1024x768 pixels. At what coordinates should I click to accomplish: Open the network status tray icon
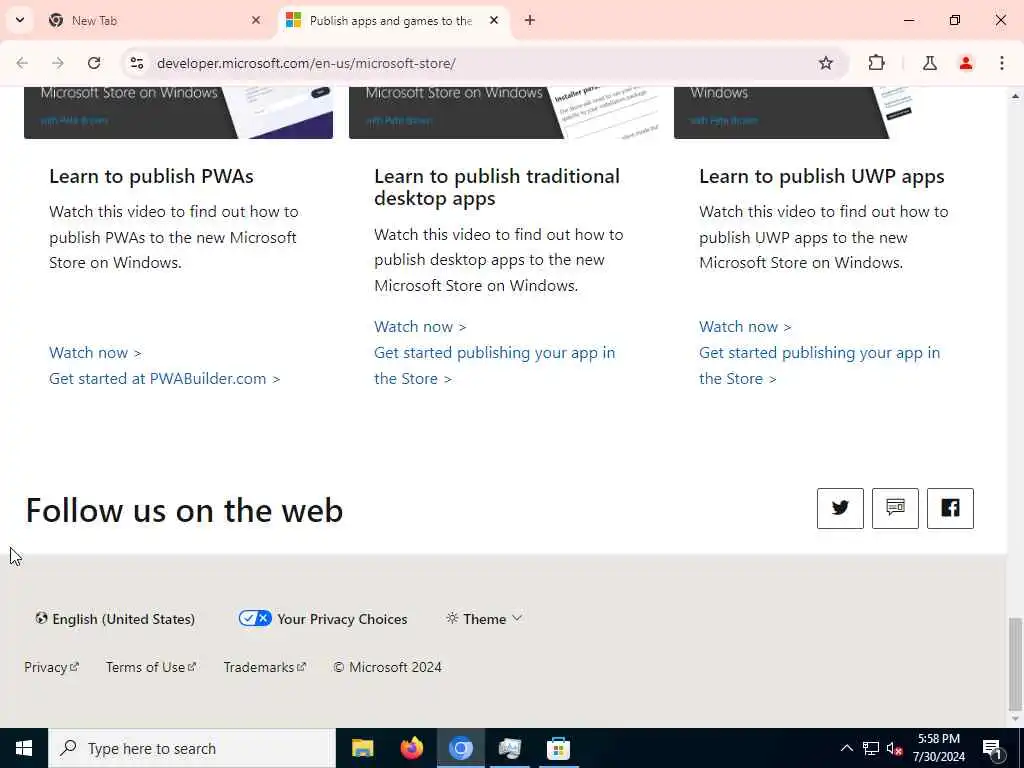coord(871,748)
